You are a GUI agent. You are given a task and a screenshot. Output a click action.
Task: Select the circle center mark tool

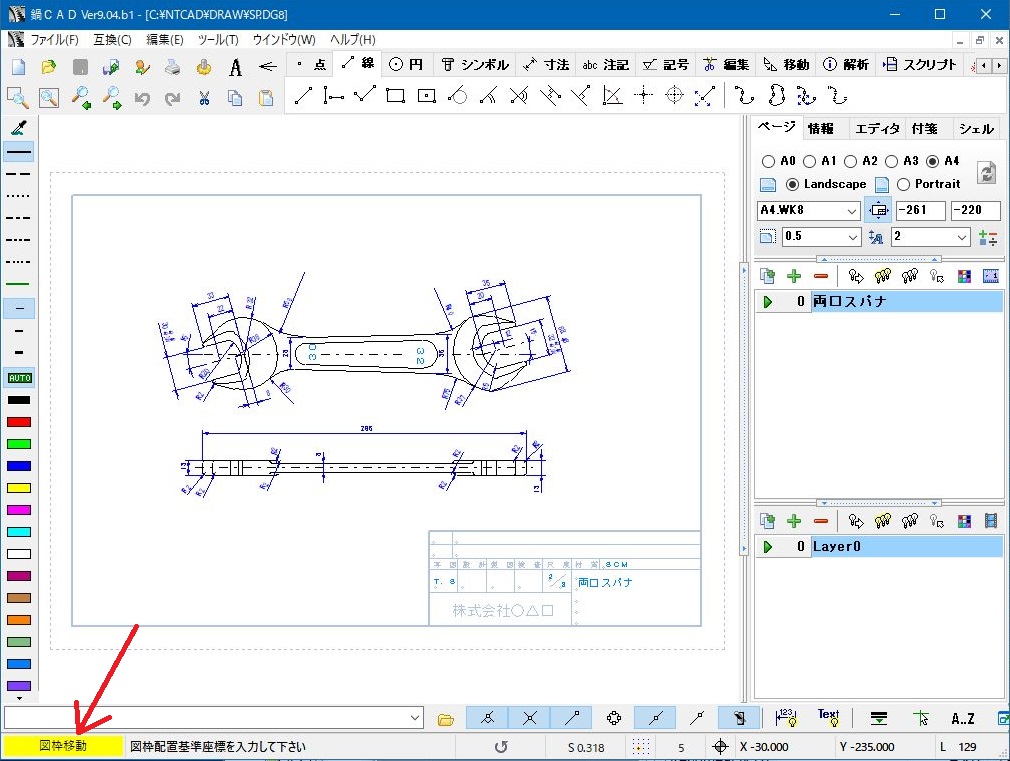[674, 96]
